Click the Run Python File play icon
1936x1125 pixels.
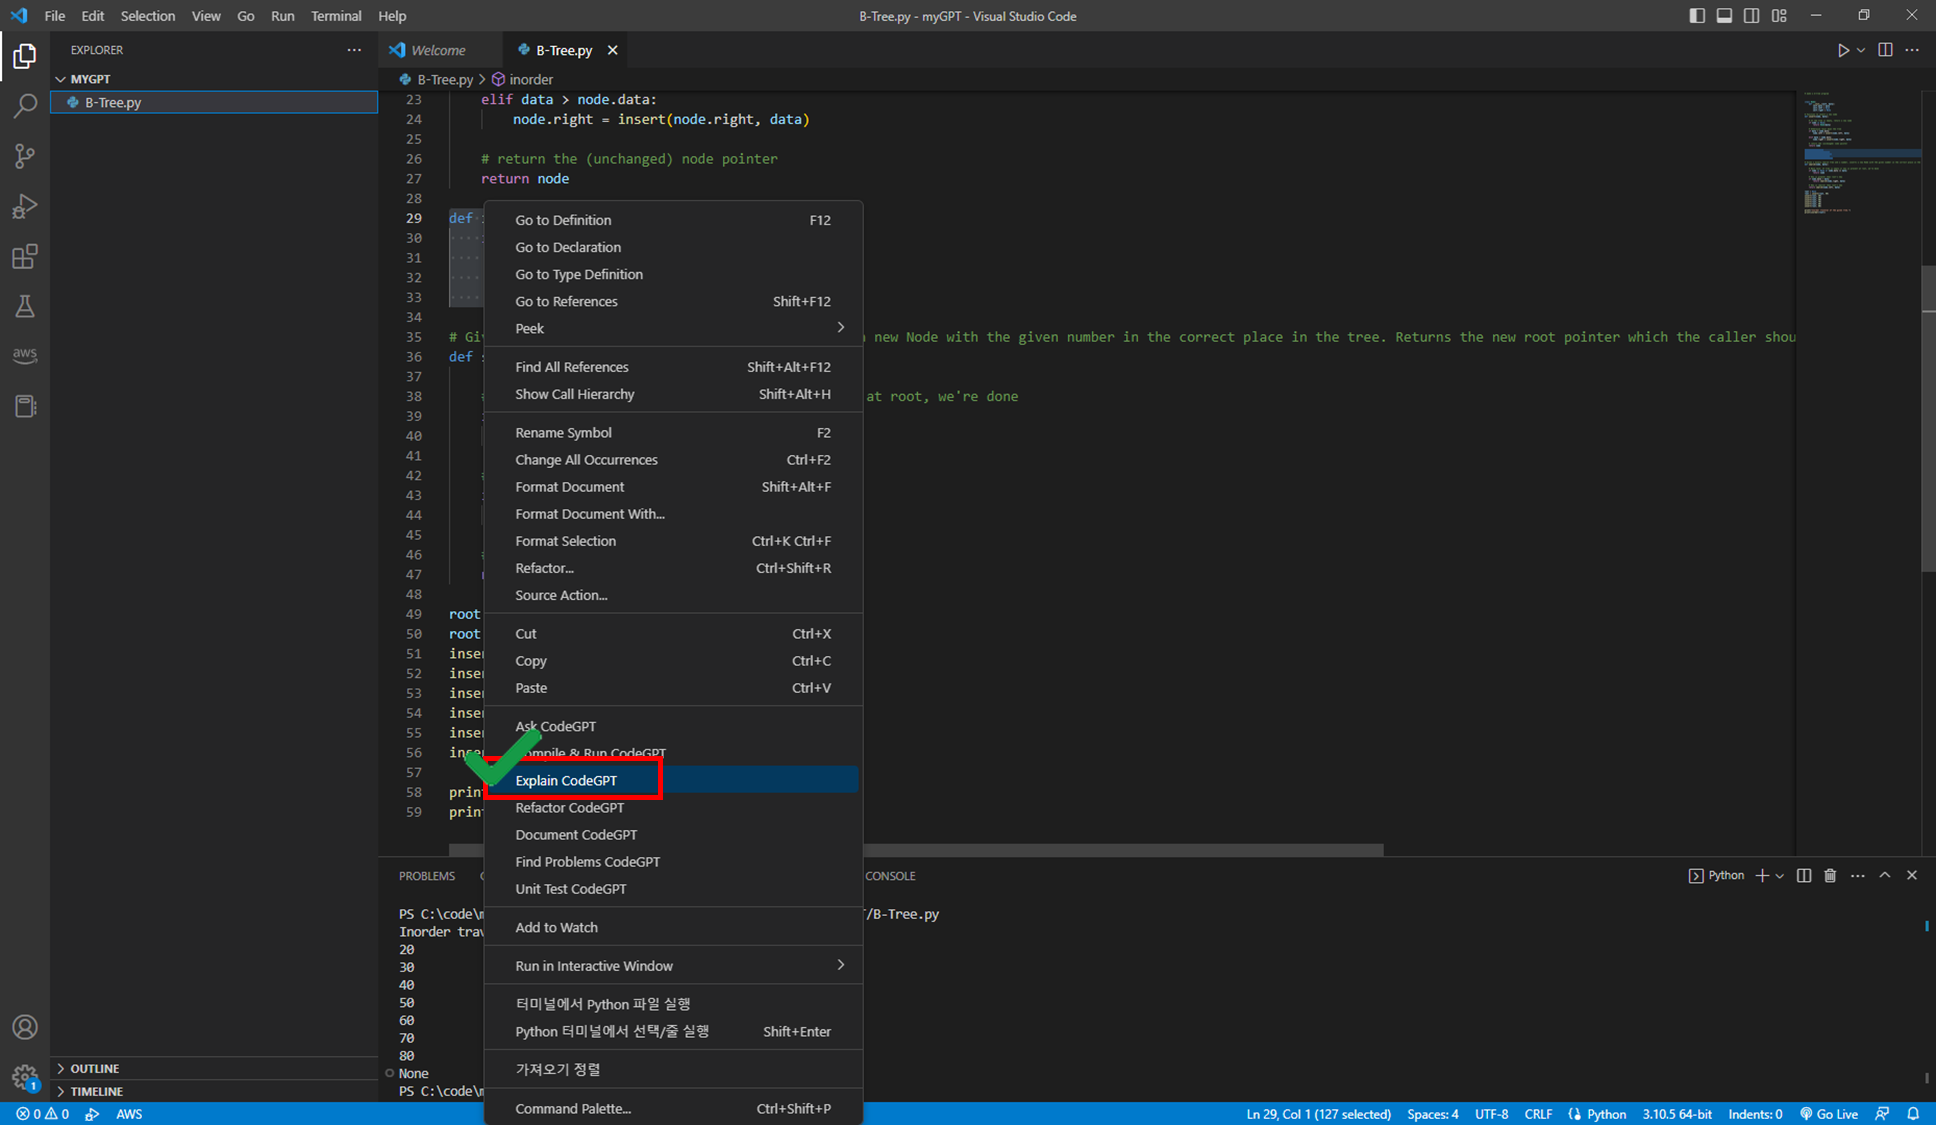(x=1842, y=50)
